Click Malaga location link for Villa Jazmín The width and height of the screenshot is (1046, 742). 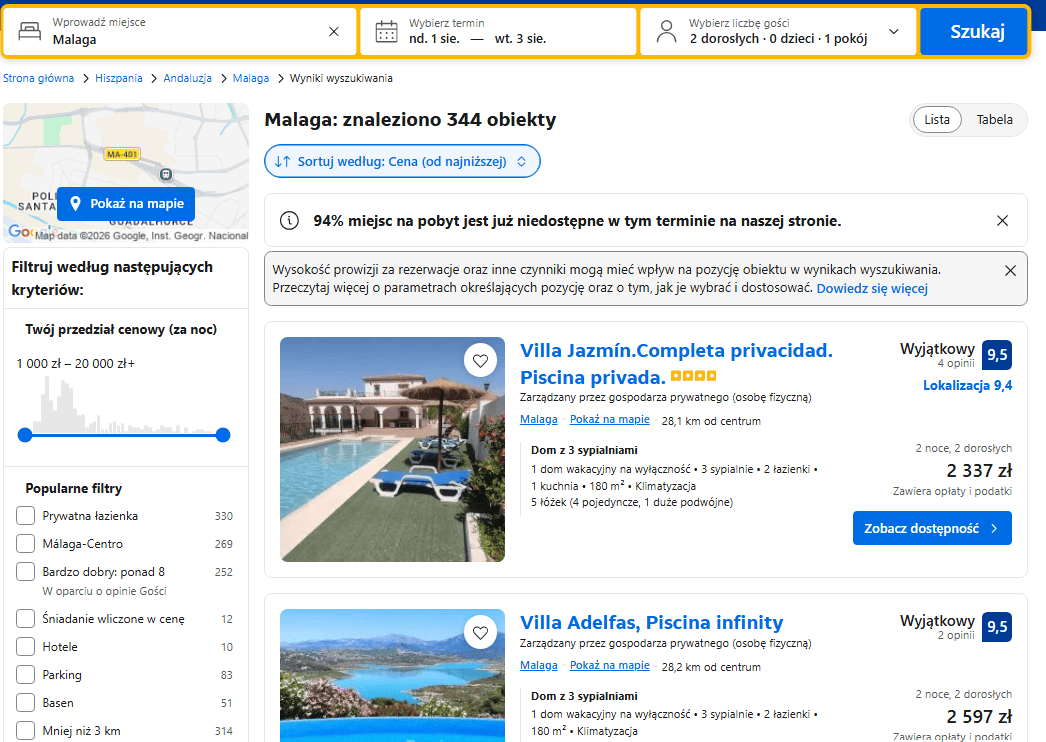pyautogui.click(x=538, y=419)
